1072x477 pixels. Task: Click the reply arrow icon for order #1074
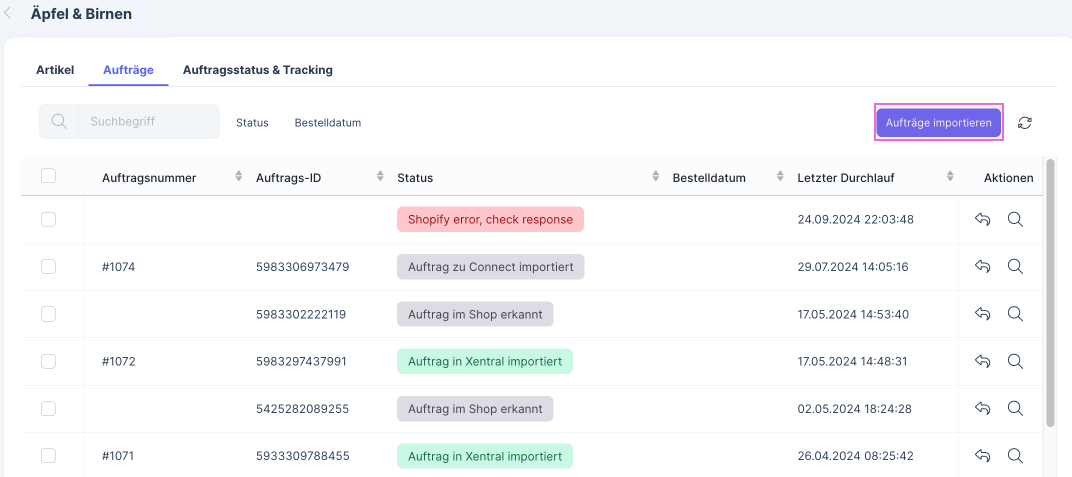(x=983, y=266)
